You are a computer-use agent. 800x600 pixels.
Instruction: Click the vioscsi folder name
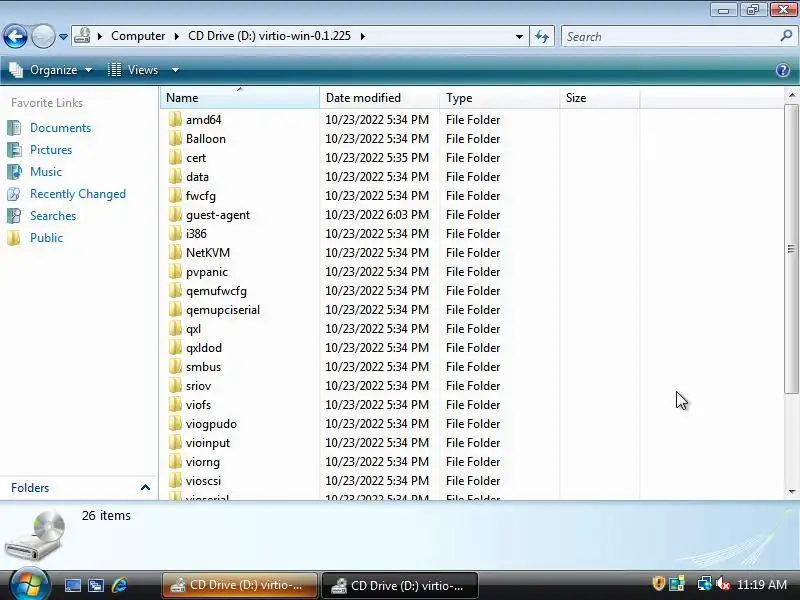[204, 481]
